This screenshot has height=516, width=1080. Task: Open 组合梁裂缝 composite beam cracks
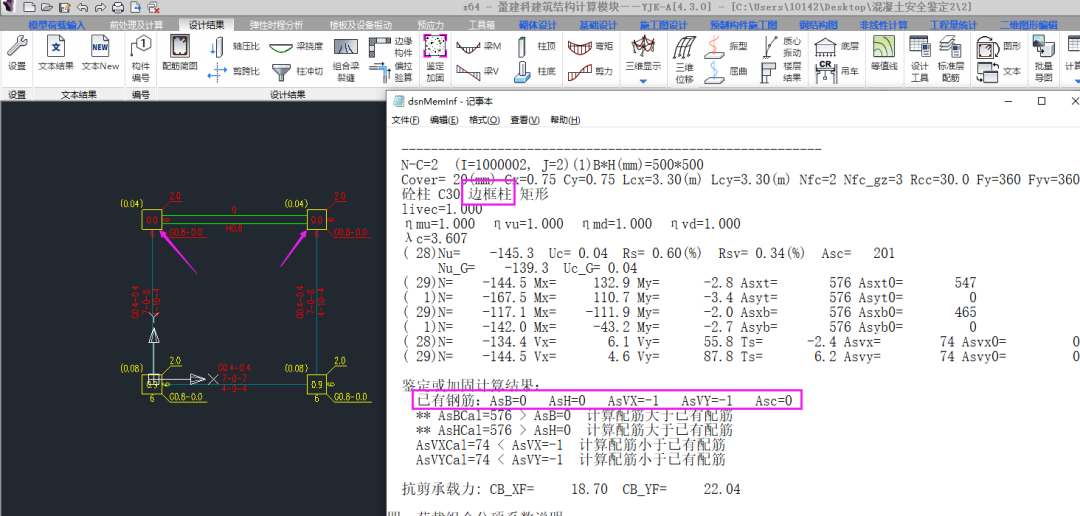[x=346, y=59]
